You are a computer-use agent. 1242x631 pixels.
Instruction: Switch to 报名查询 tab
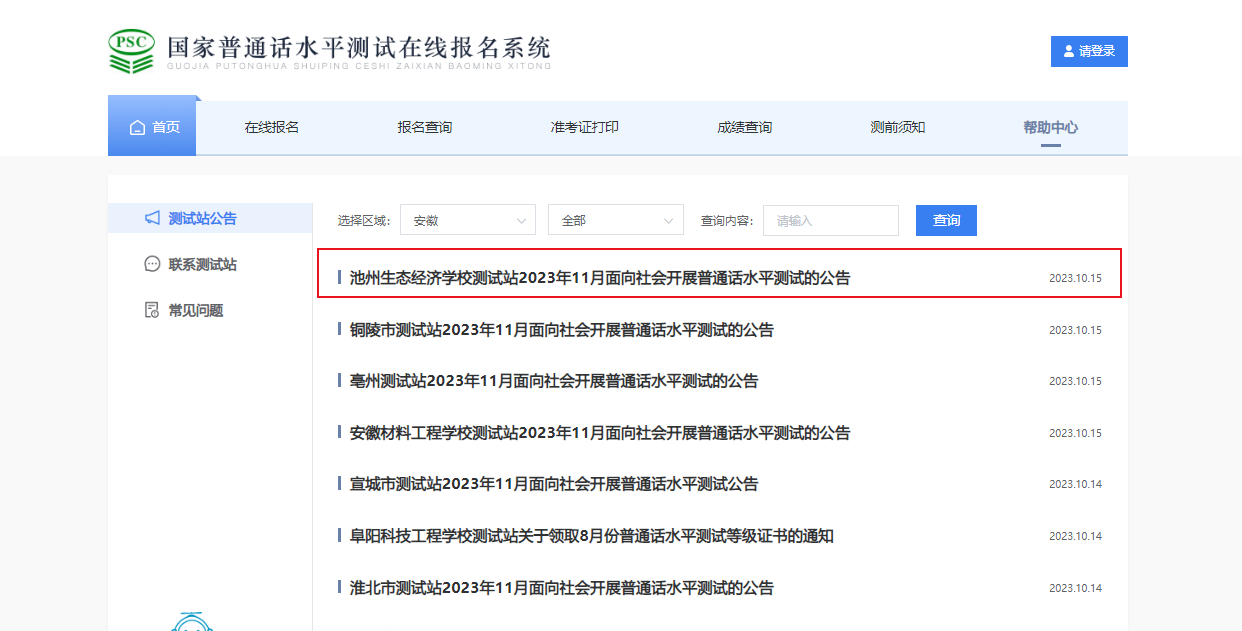coord(424,127)
